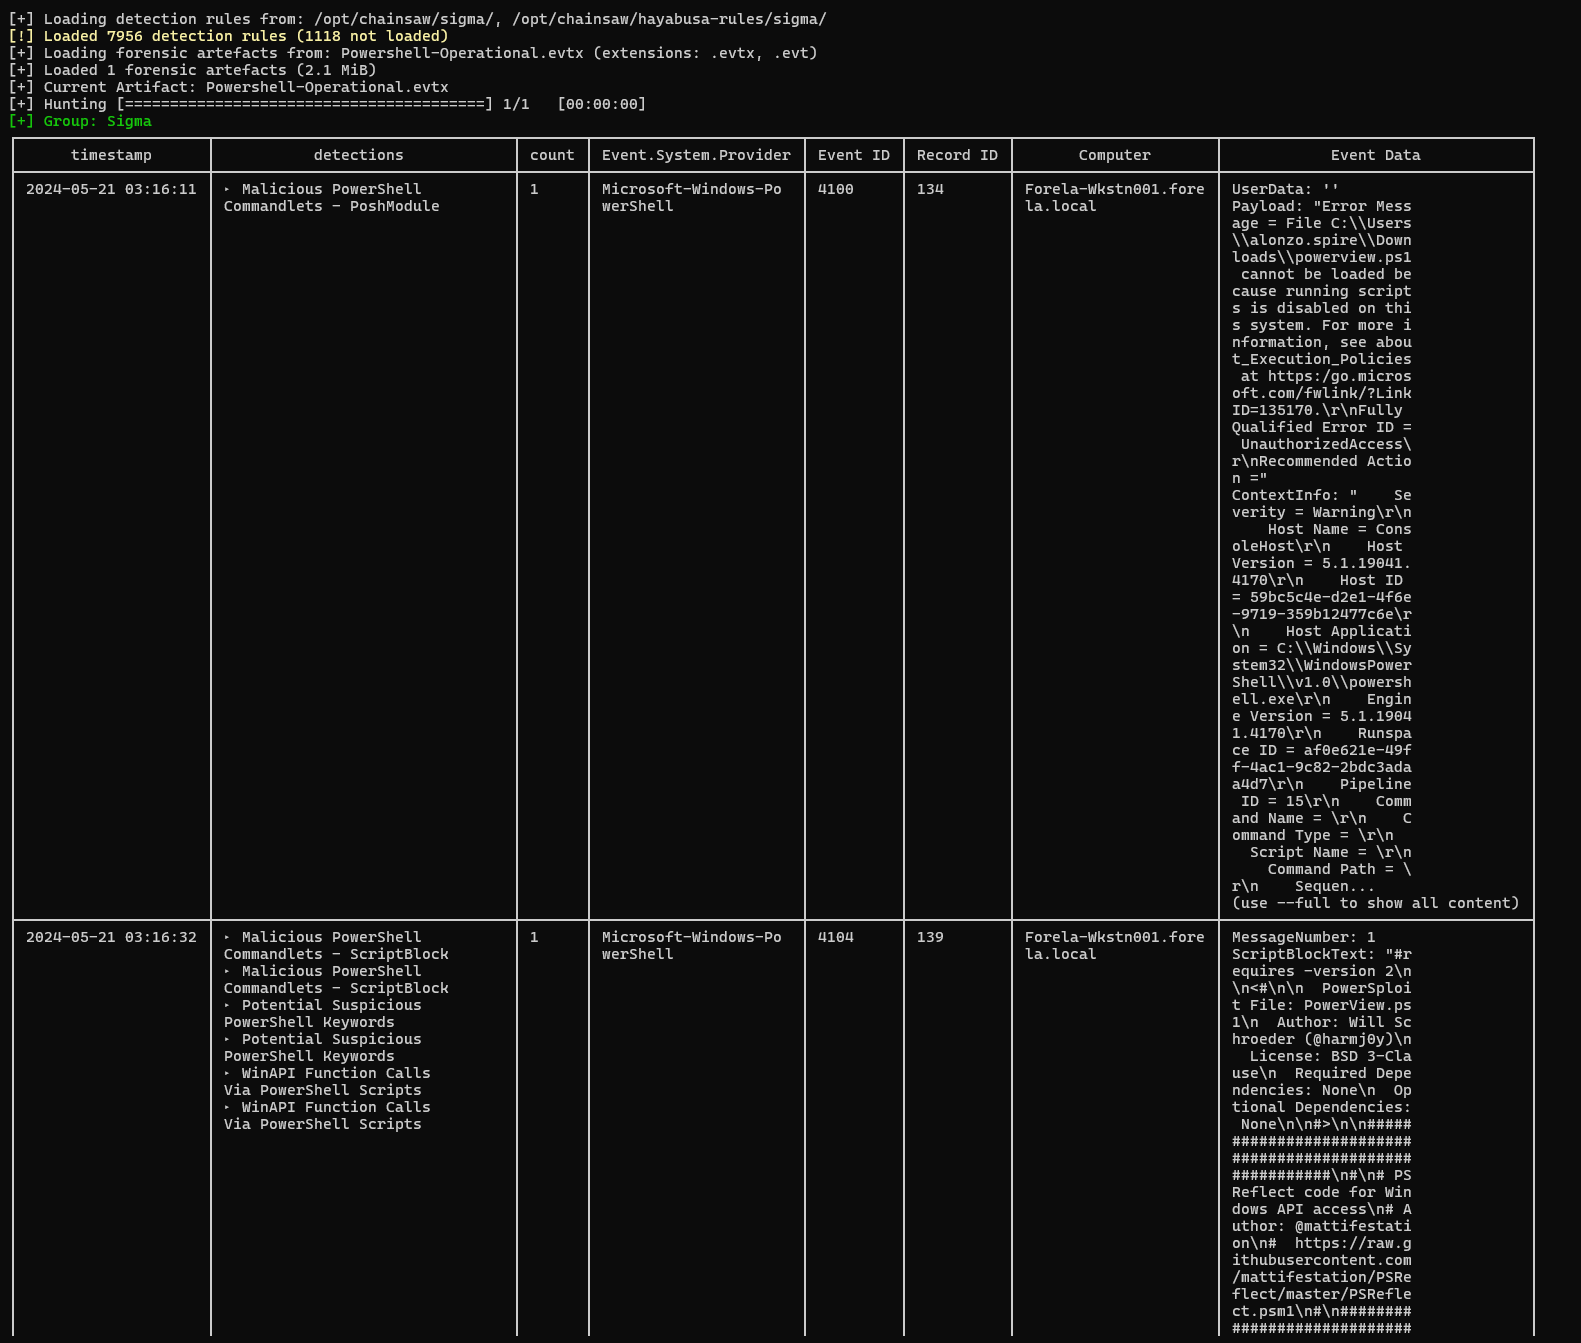
Task: Open the raw.githubusercontent.com PSReflect link
Action: pyautogui.click(x=1321, y=1277)
